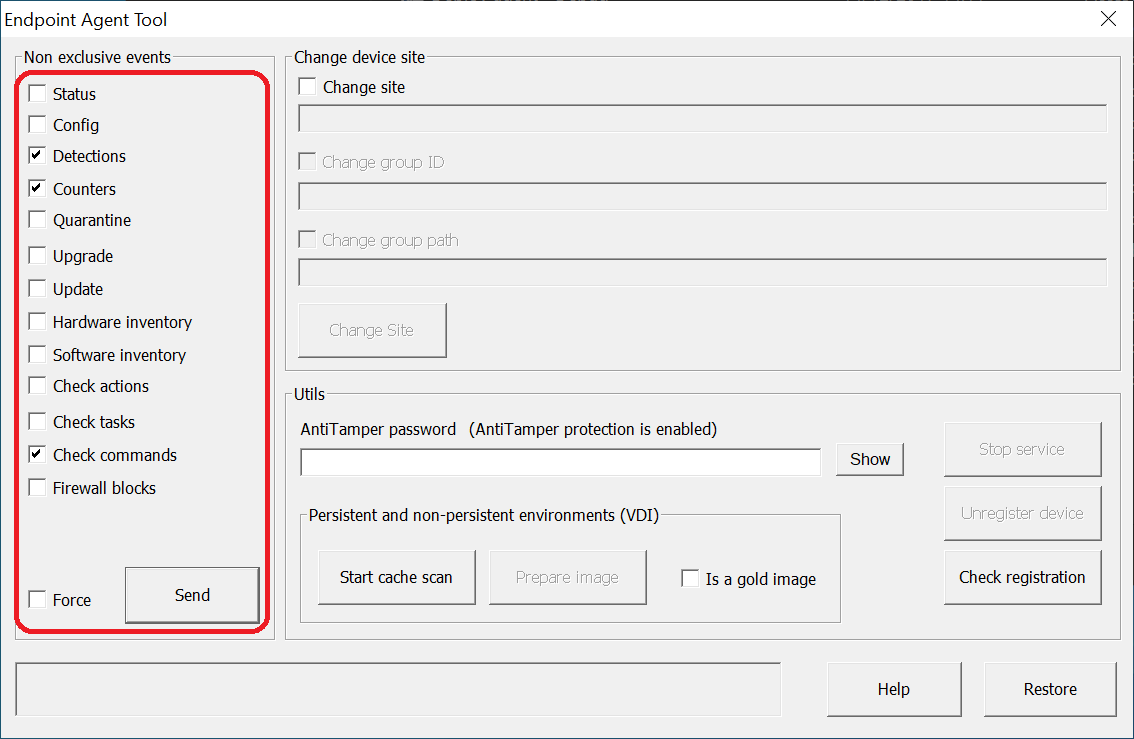Enable the Update event checkbox
The image size is (1134, 739).
[38, 288]
